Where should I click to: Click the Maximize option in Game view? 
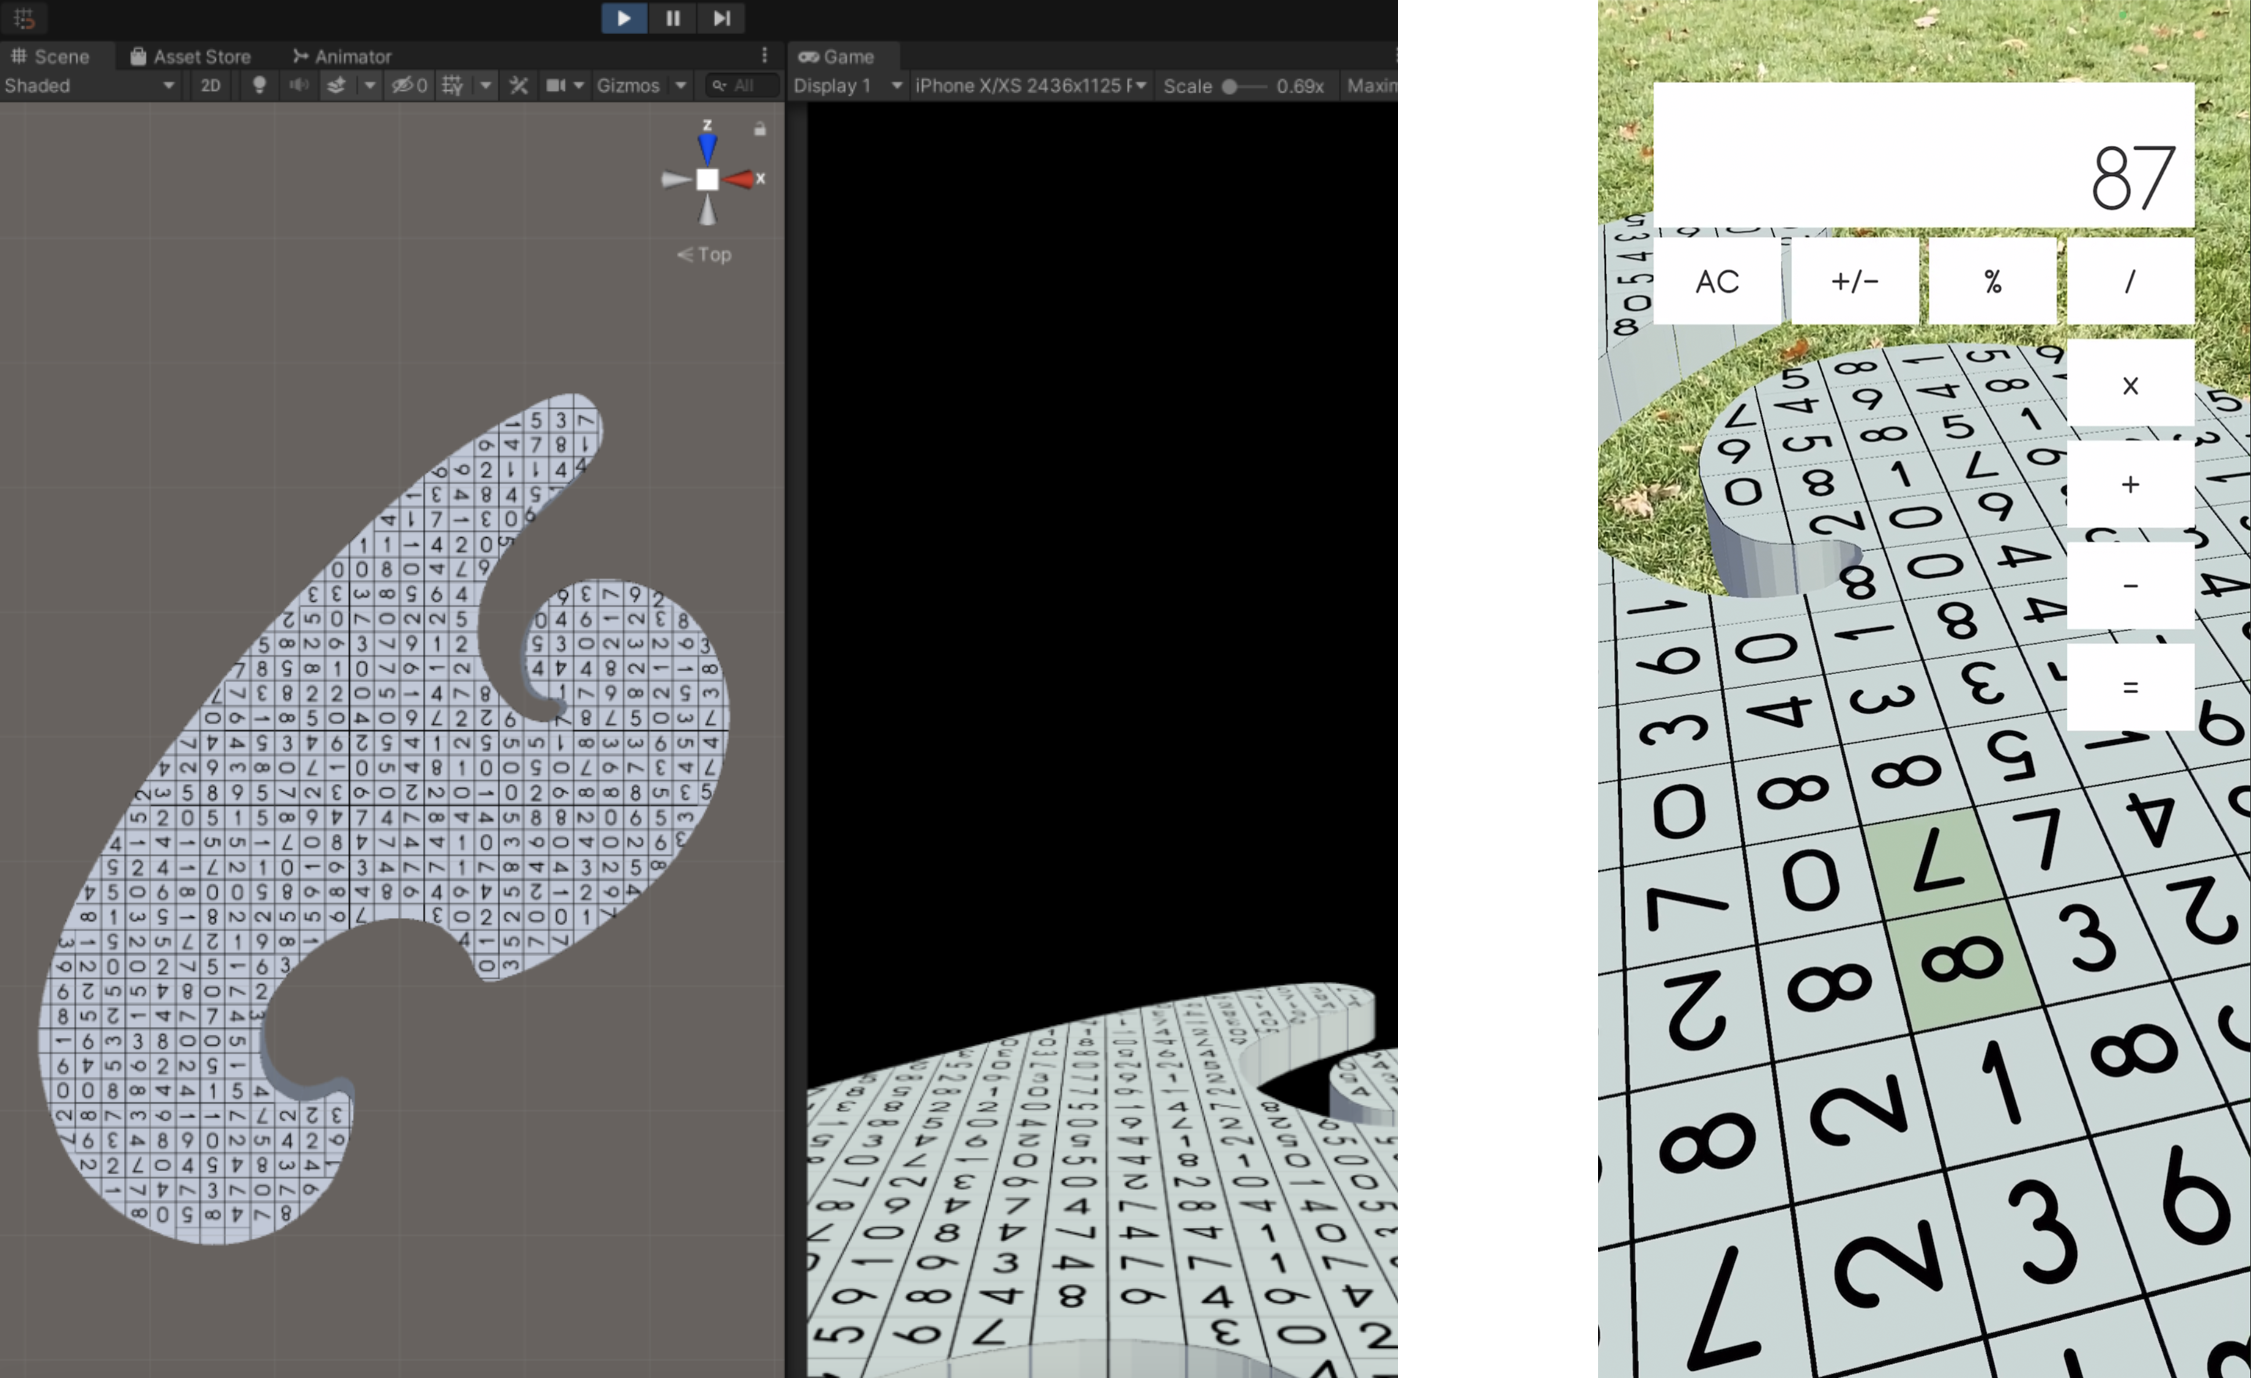1370,86
